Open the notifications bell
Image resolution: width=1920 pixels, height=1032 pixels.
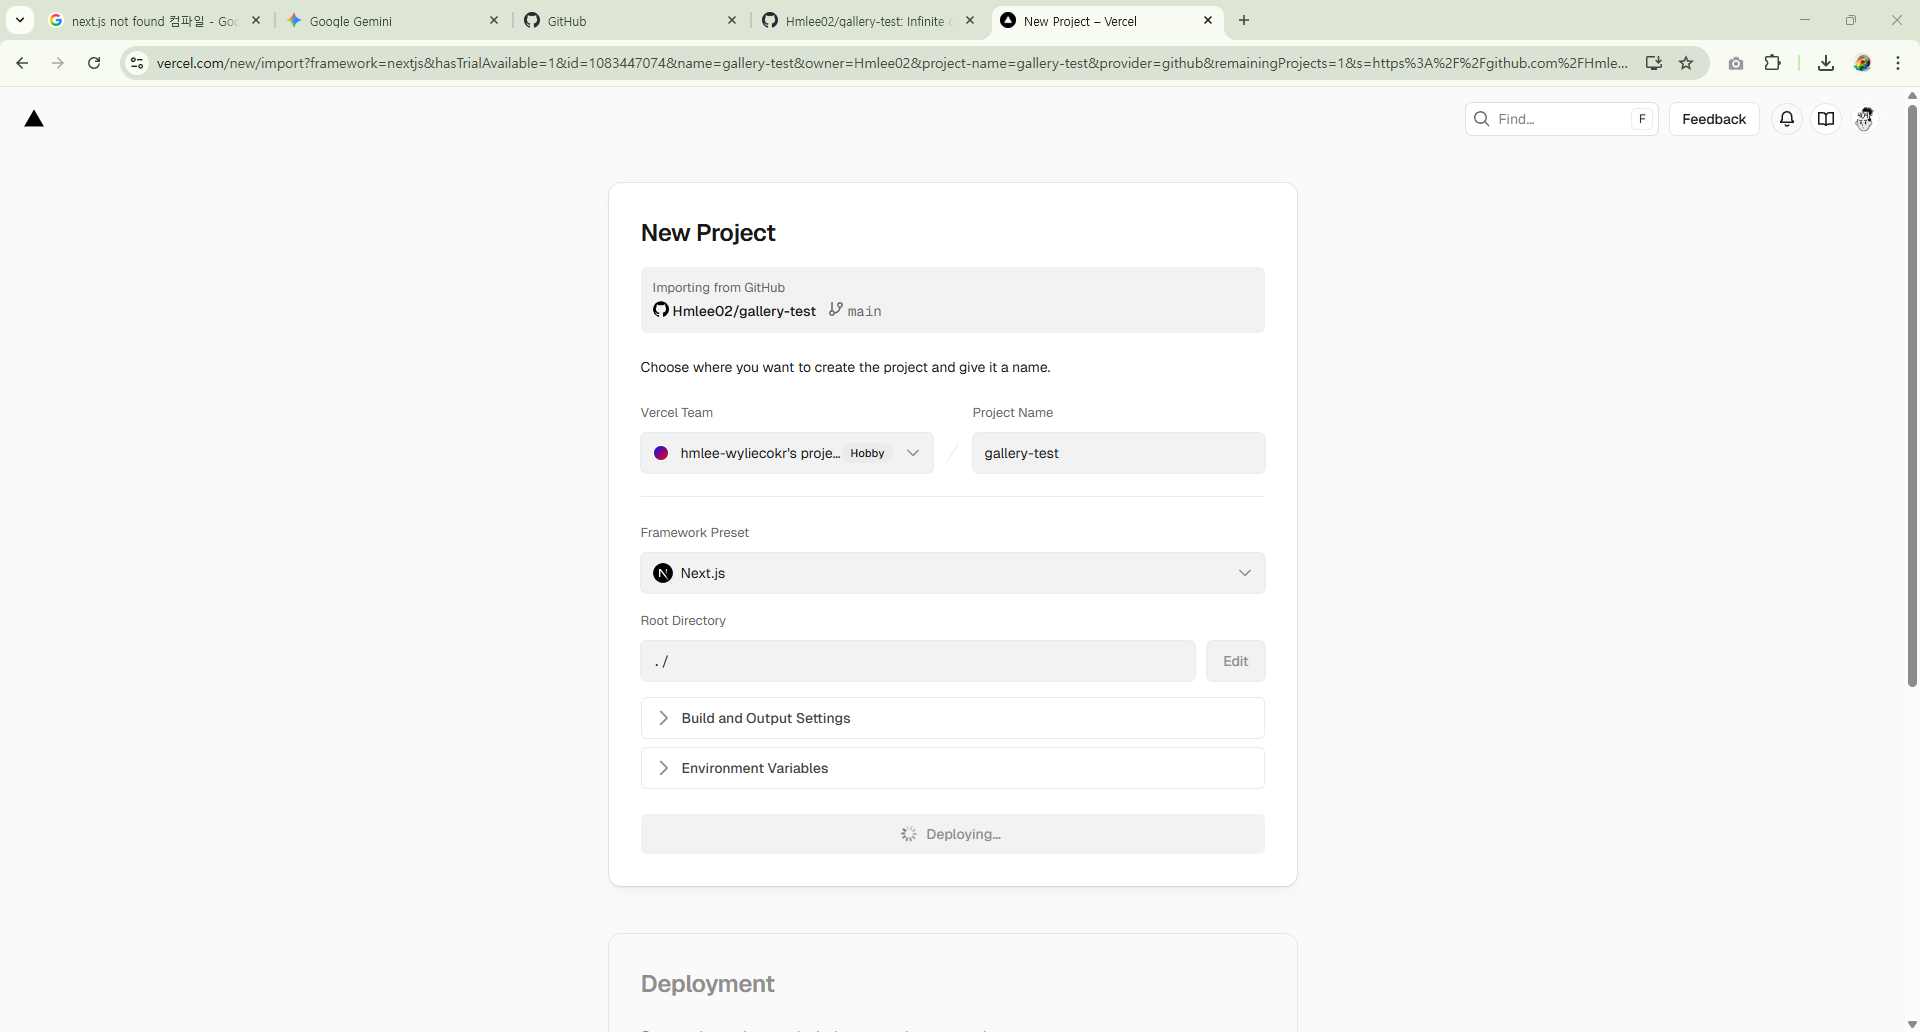(1786, 119)
